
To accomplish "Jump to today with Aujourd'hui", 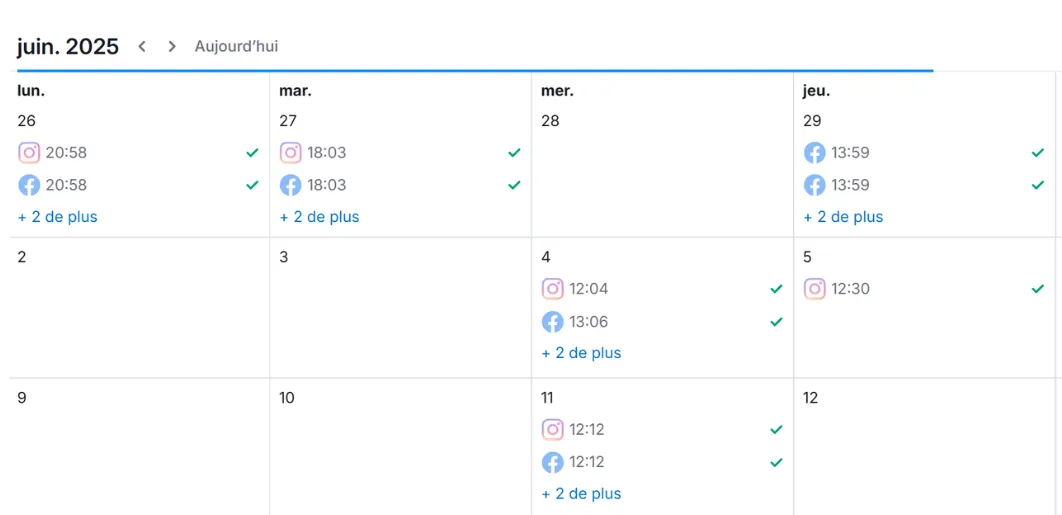I will pyautogui.click(x=236, y=46).
